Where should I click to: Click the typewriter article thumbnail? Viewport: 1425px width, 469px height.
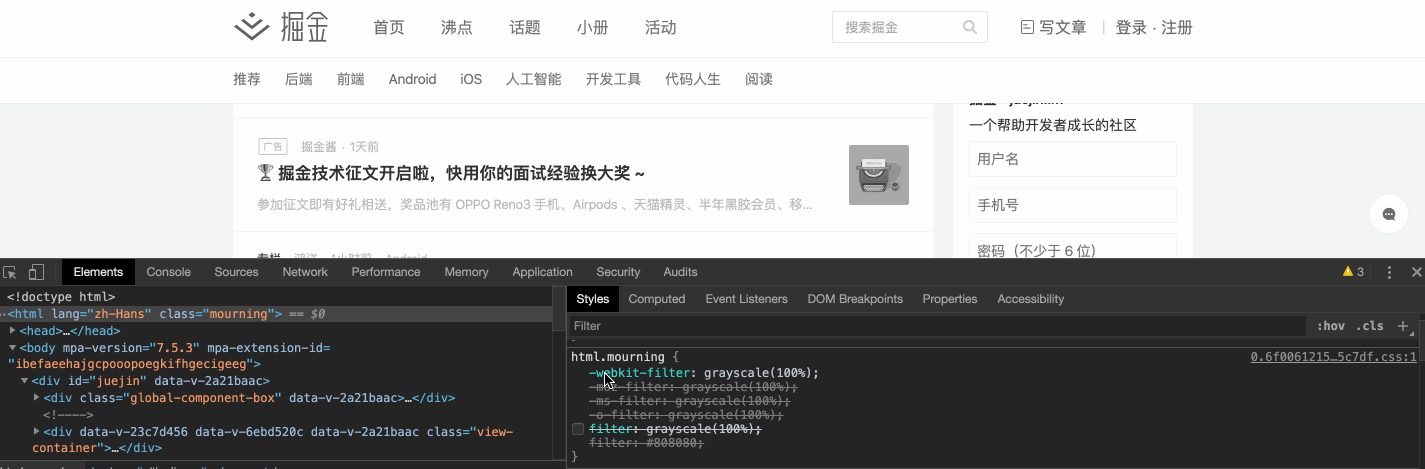click(x=879, y=175)
